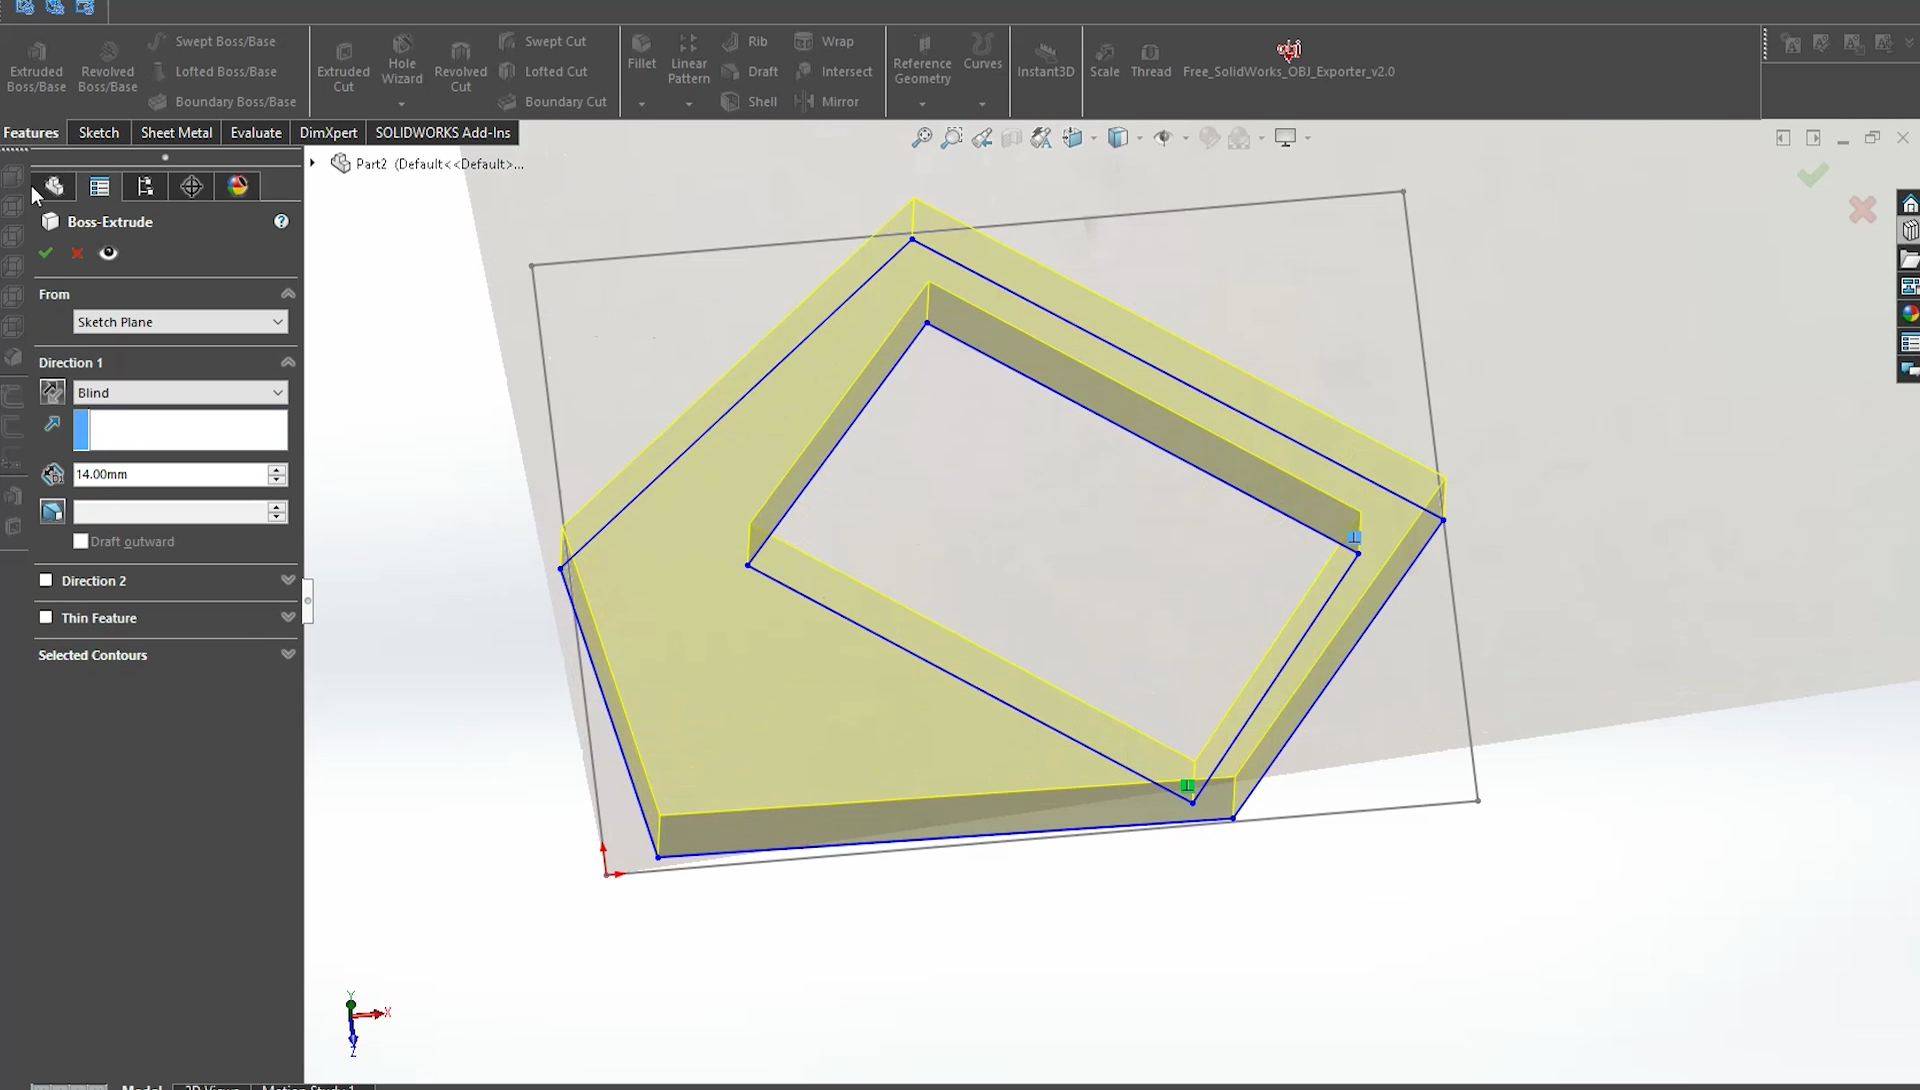Select the Extruded Cut tool
The height and width of the screenshot is (1090, 1920).
[x=343, y=66]
